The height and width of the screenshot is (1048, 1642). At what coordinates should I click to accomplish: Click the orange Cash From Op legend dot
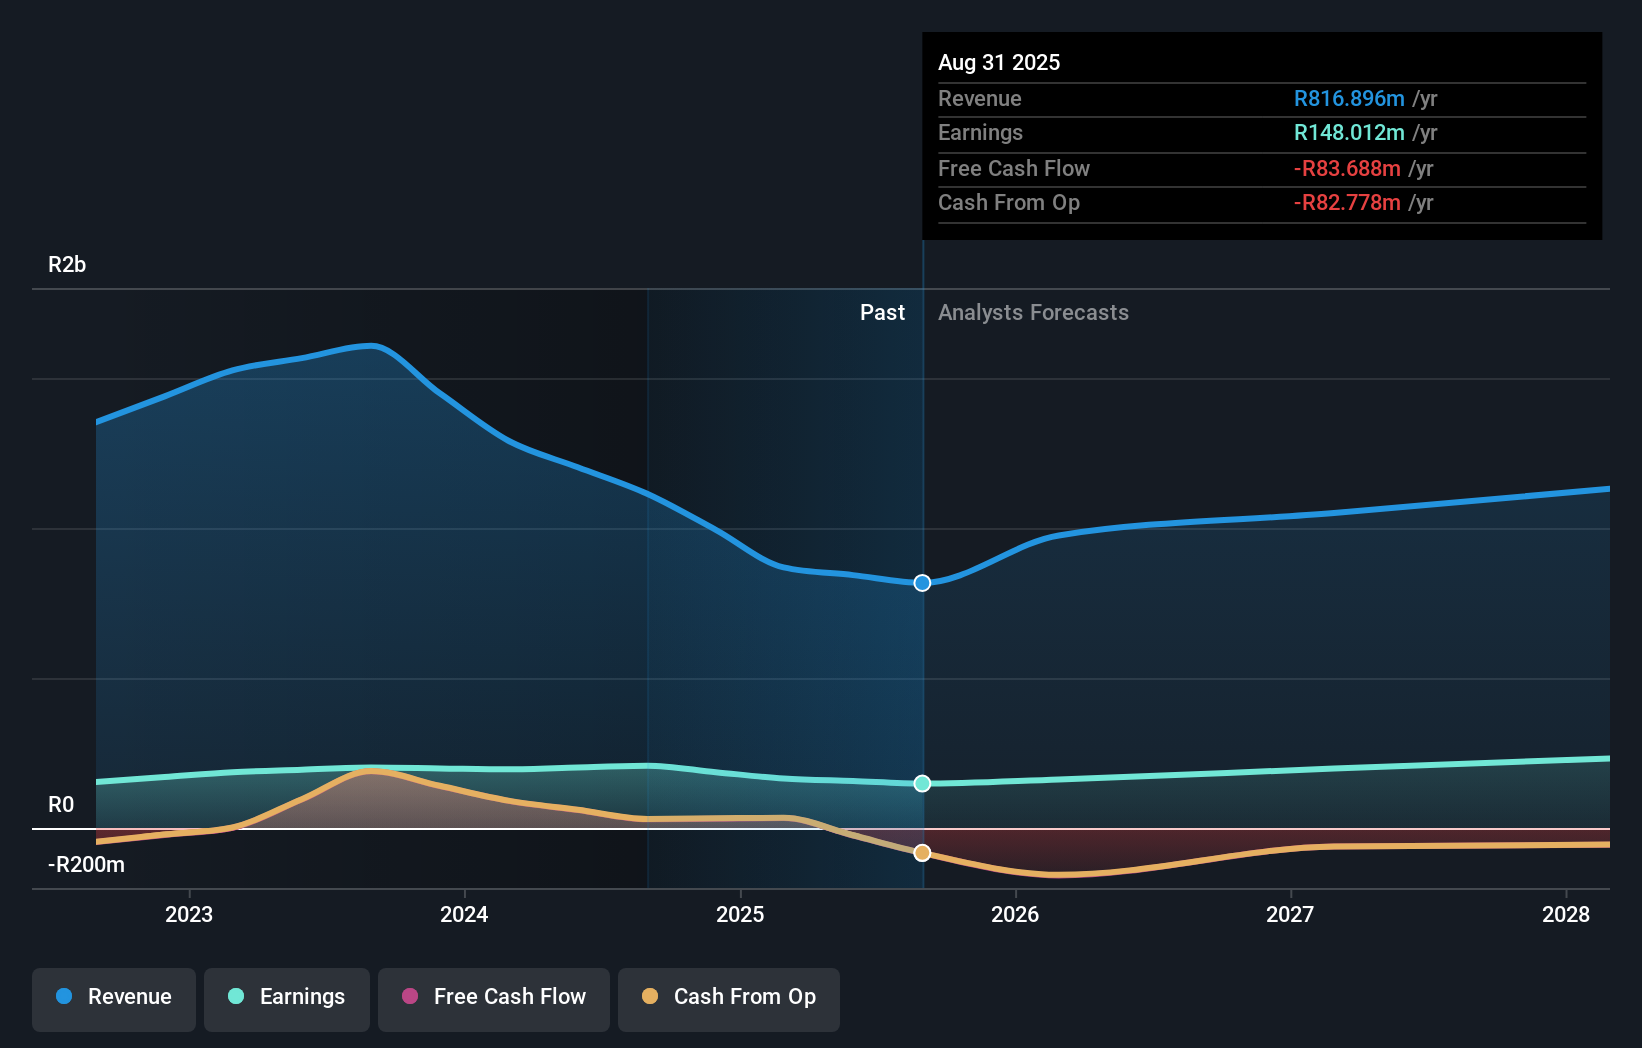650,996
